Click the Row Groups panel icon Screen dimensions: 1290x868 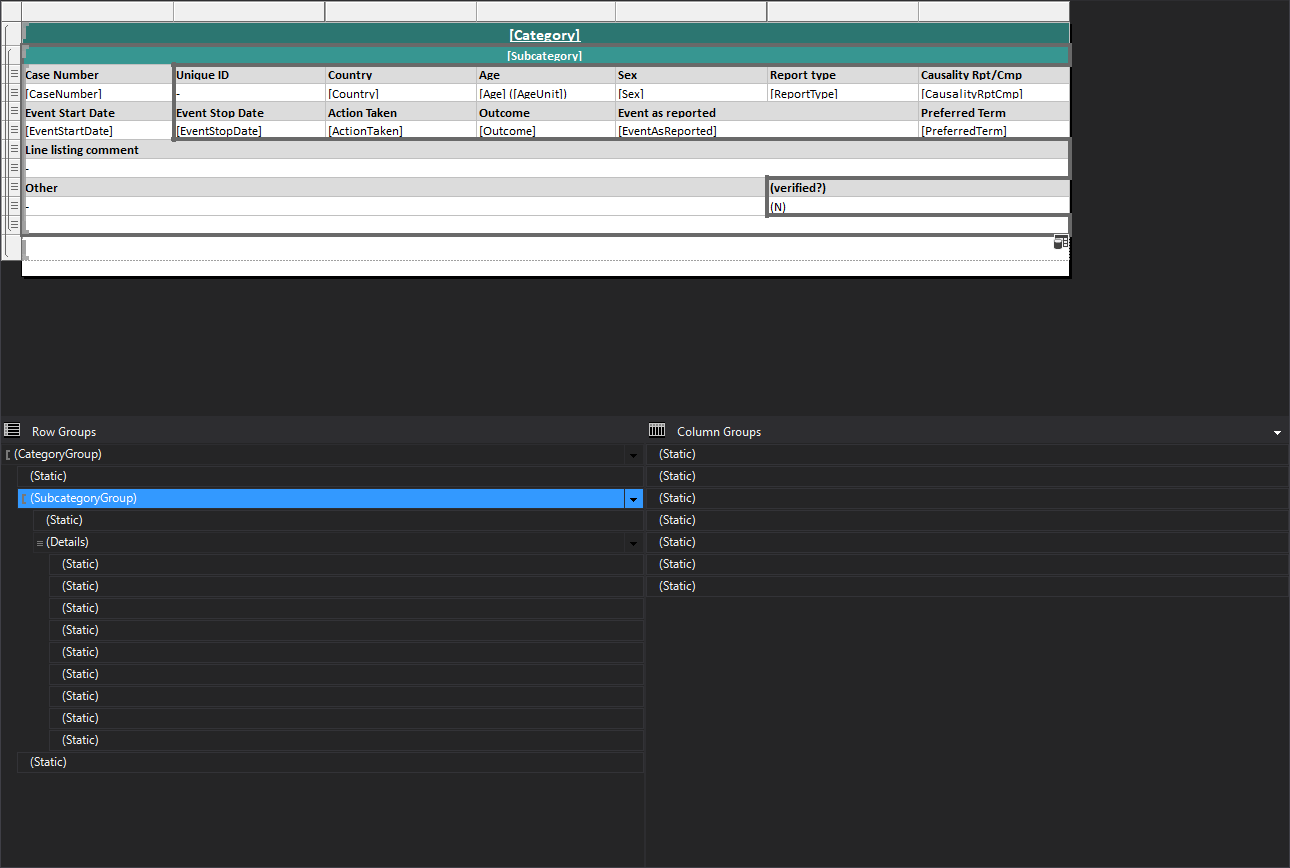pyautogui.click(x=12, y=431)
